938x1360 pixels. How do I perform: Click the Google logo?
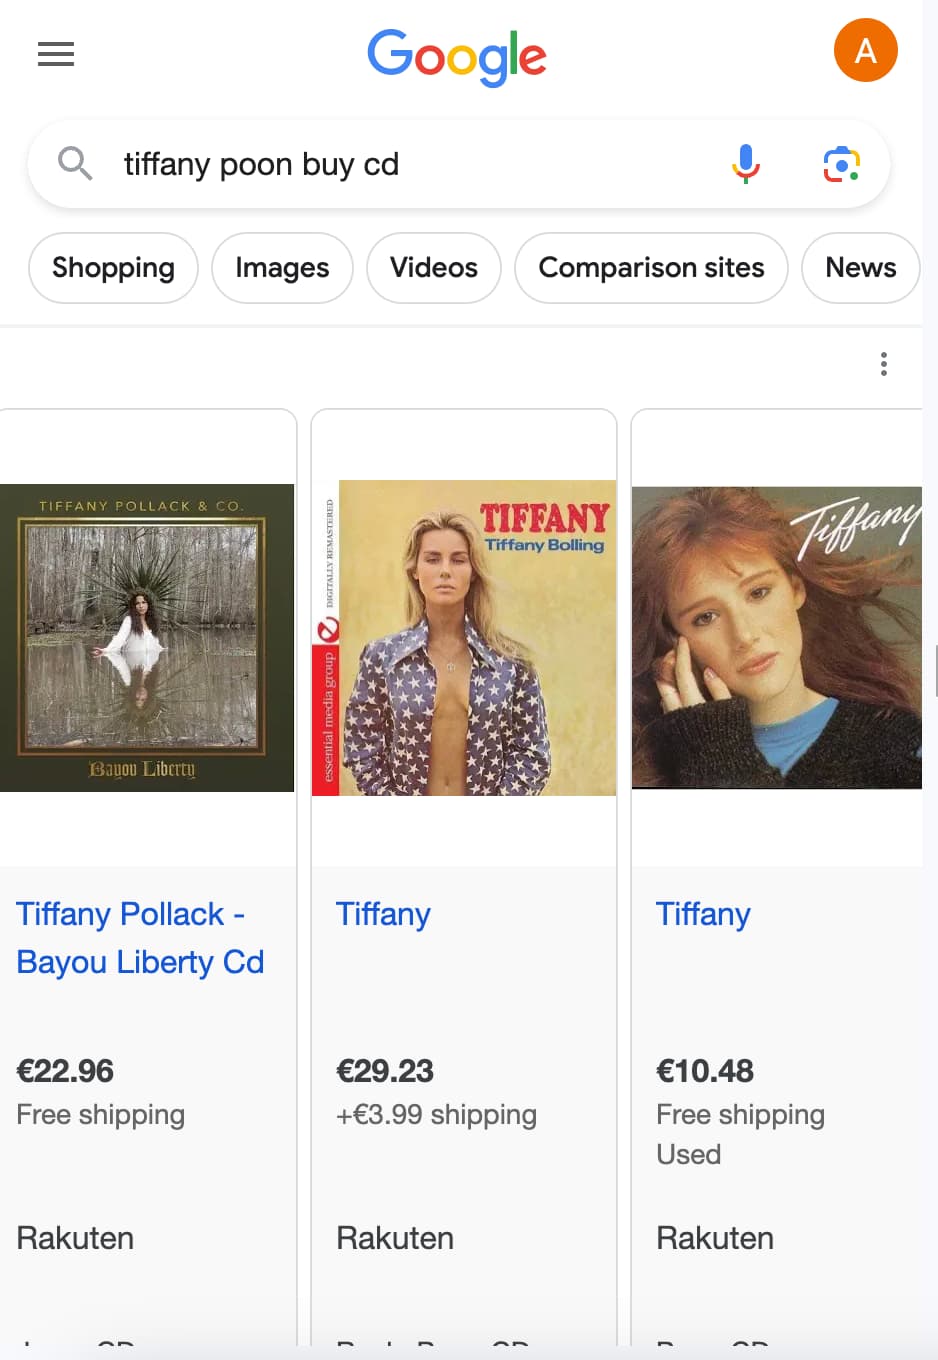tap(456, 56)
